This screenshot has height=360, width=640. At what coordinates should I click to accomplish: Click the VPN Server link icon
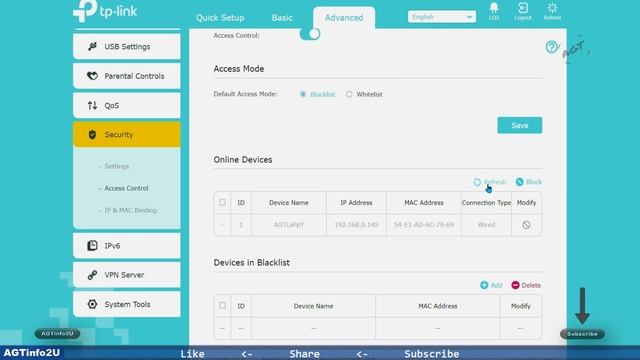tap(92, 275)
